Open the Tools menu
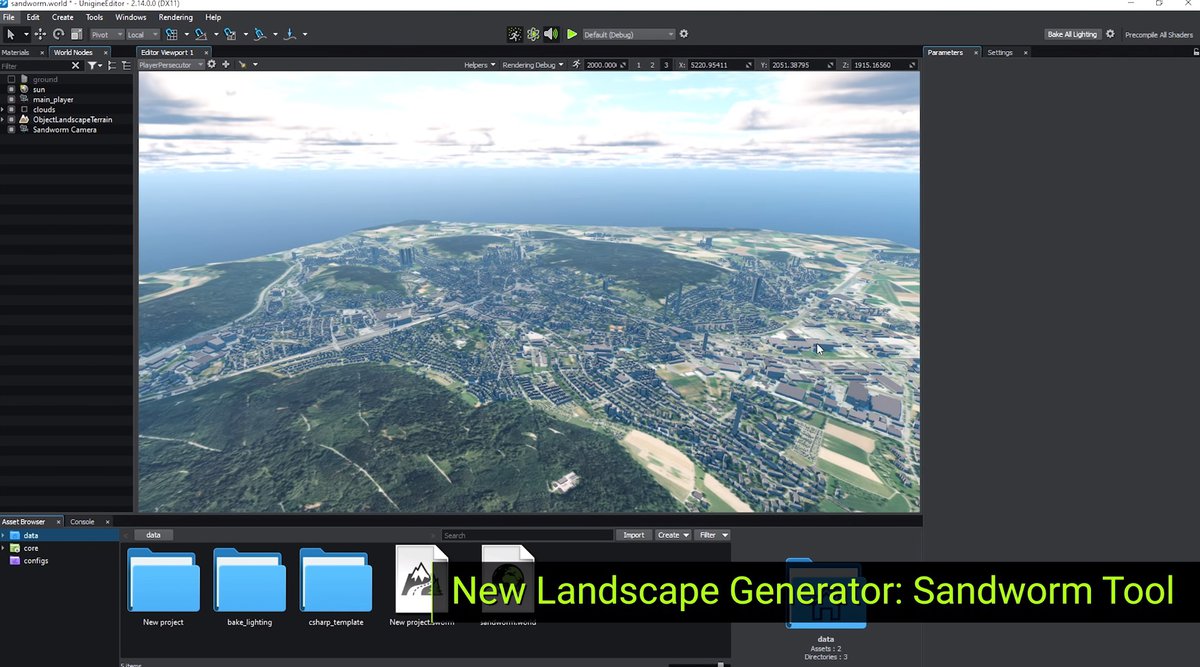Screen dimensions: 1200x667 94,17
